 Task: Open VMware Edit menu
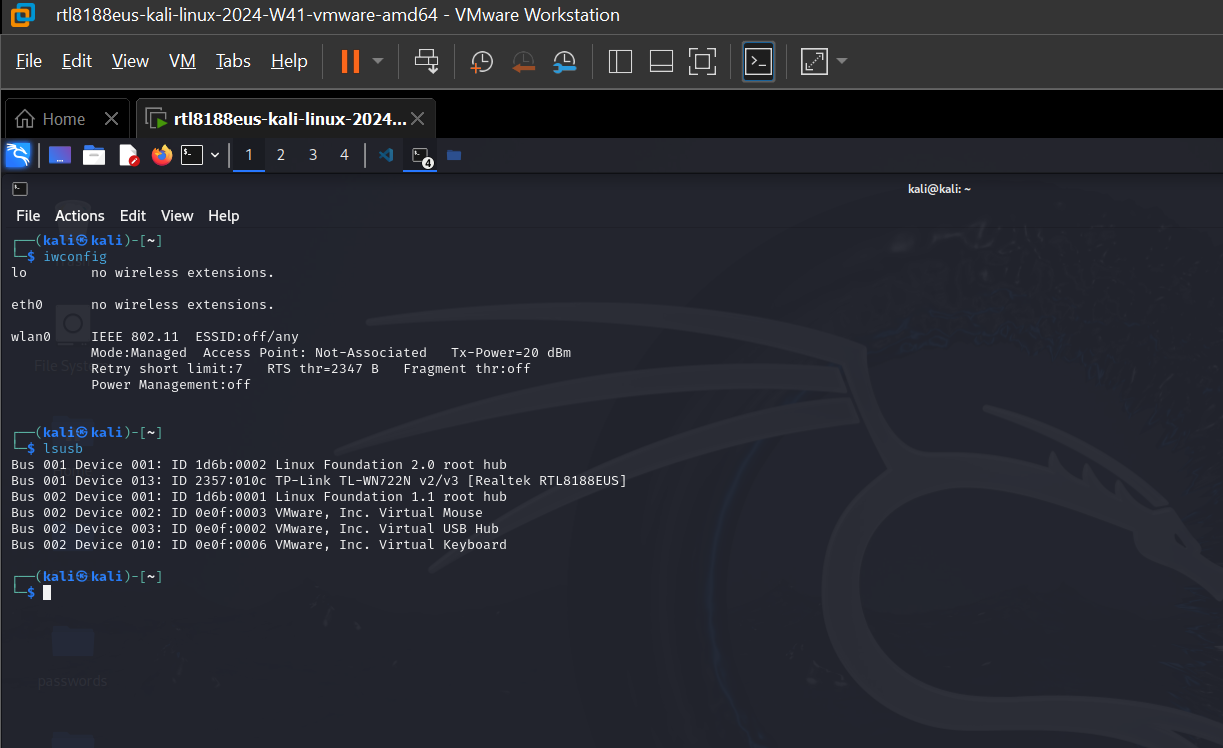point(77,61)
